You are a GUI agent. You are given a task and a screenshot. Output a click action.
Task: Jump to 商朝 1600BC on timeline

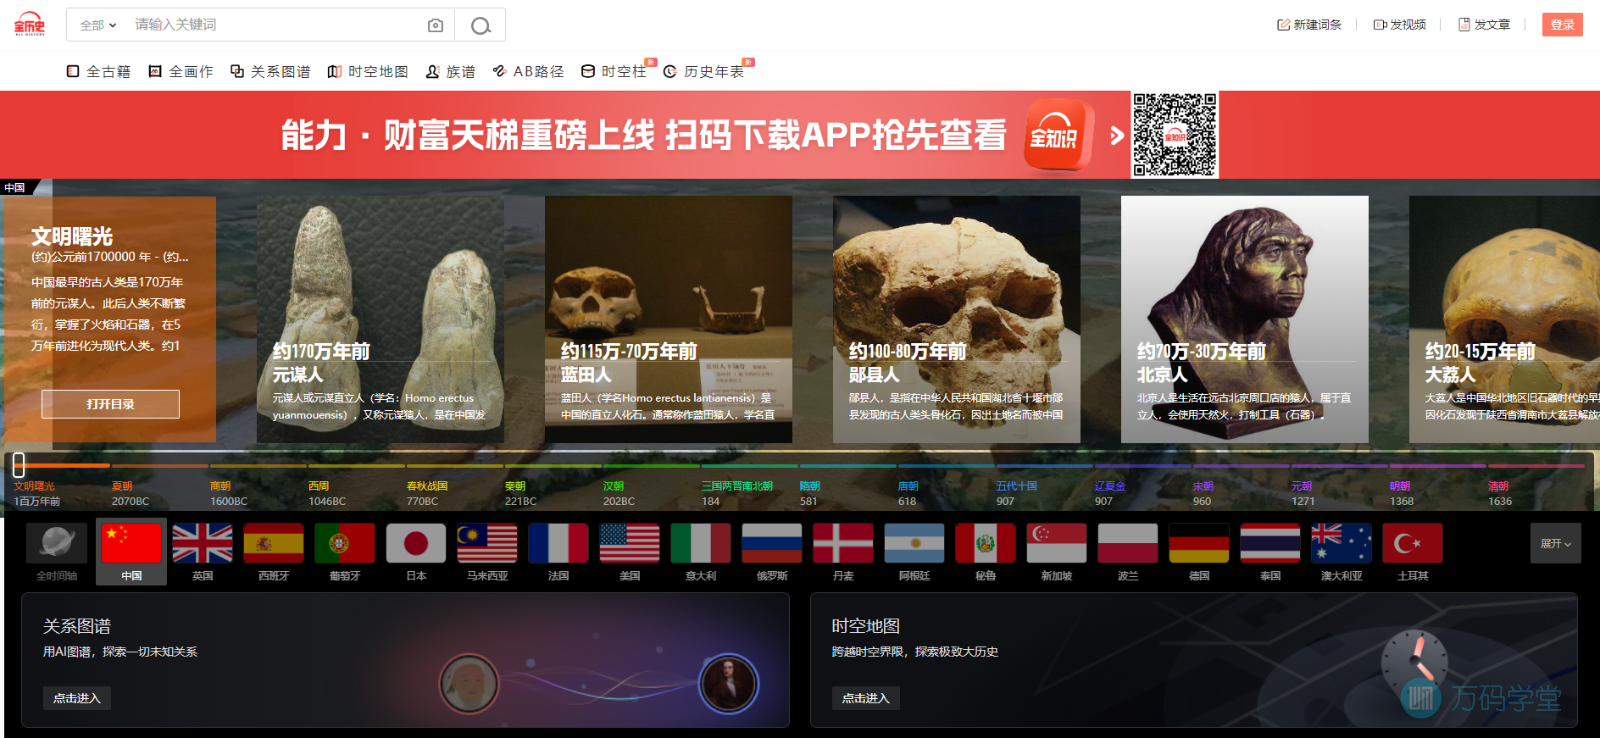(228, 493)
